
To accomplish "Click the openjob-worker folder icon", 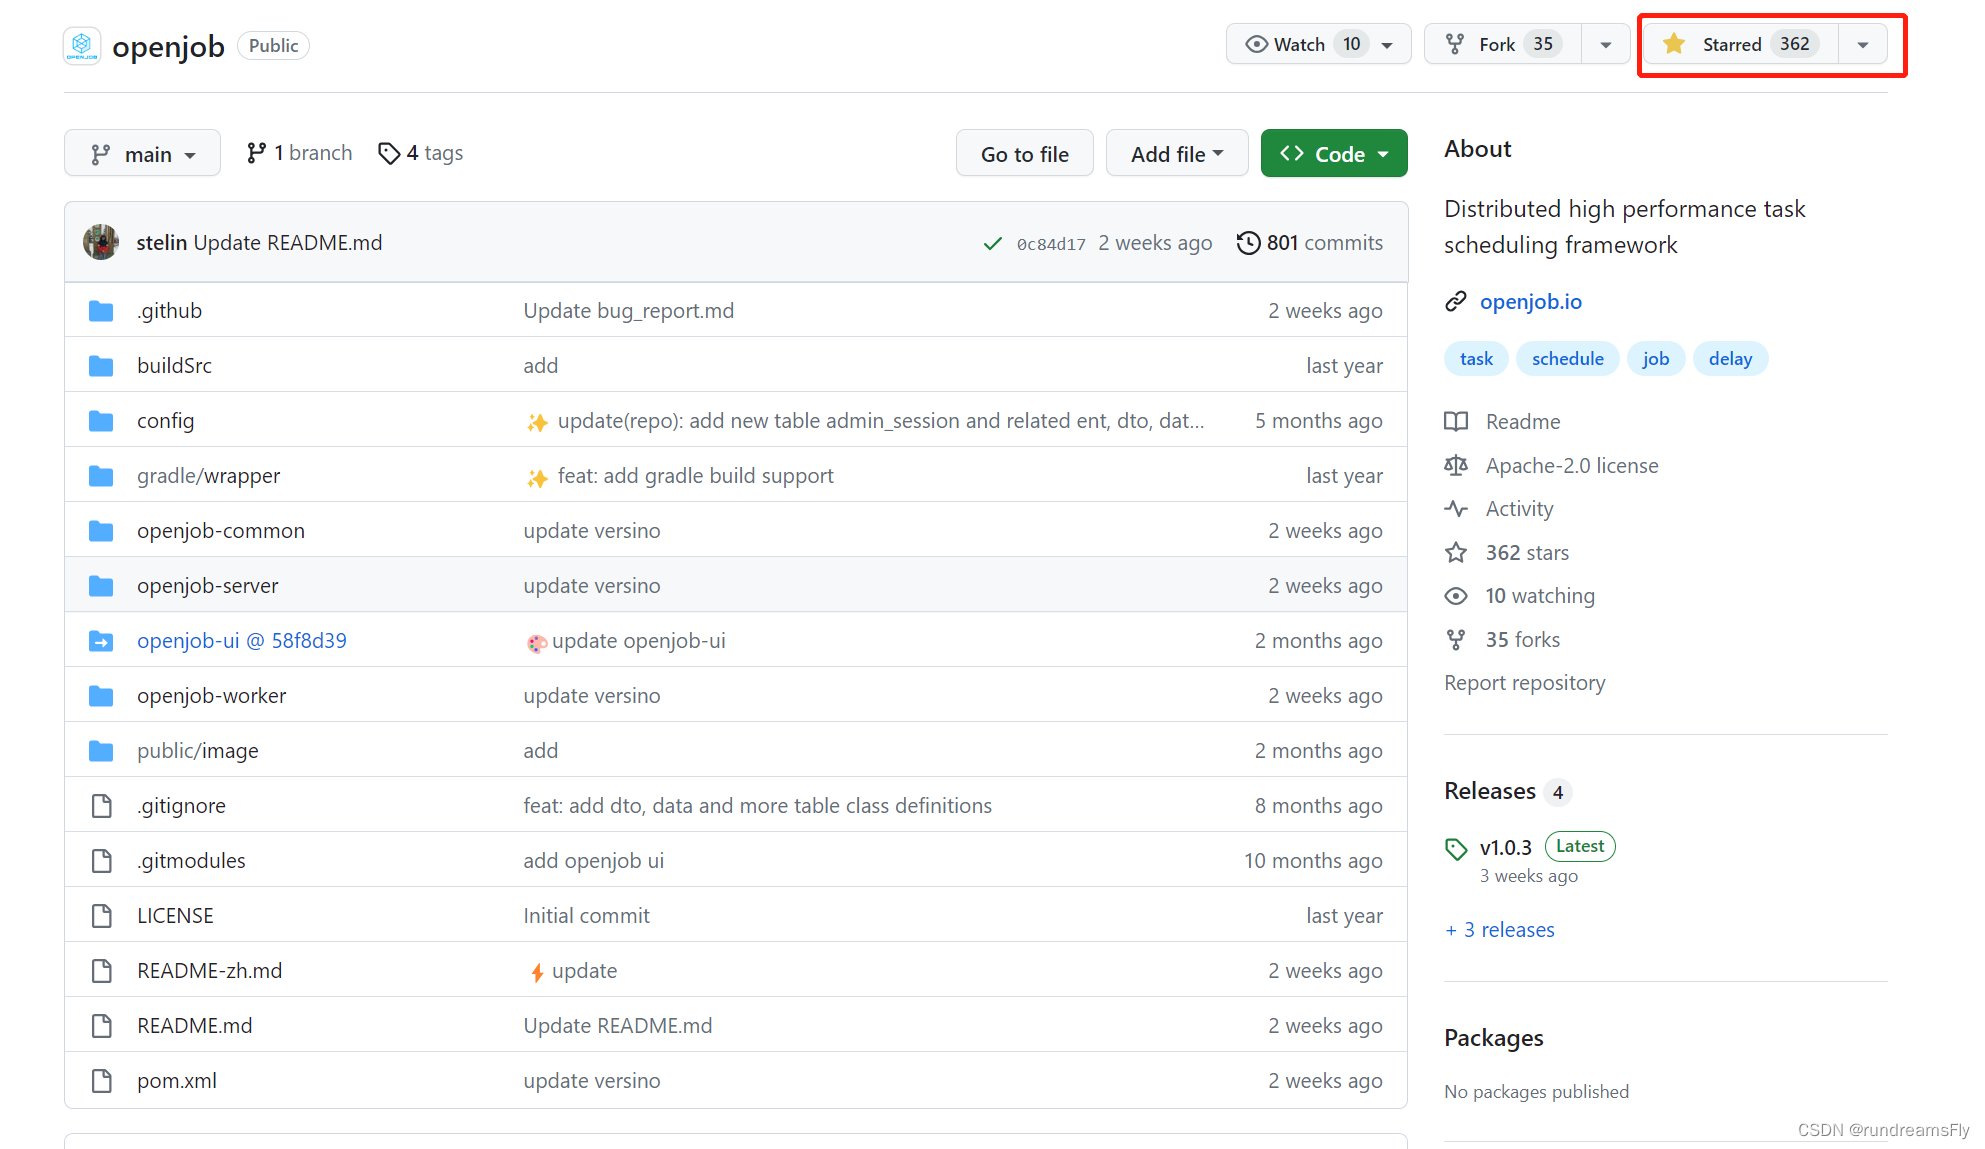I will tap(101, 696).
